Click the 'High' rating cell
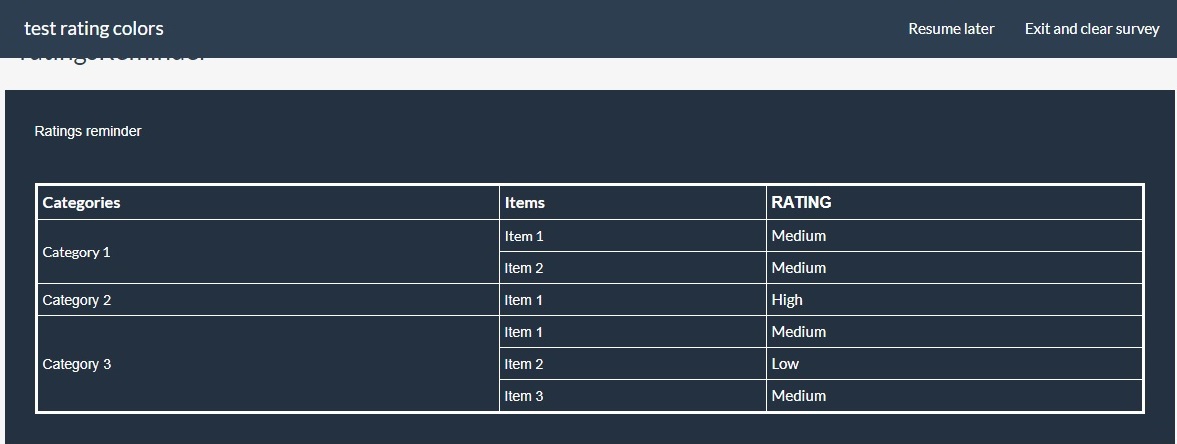The height and width of the screenshot is (444, 1177). (x=787, y=300)
